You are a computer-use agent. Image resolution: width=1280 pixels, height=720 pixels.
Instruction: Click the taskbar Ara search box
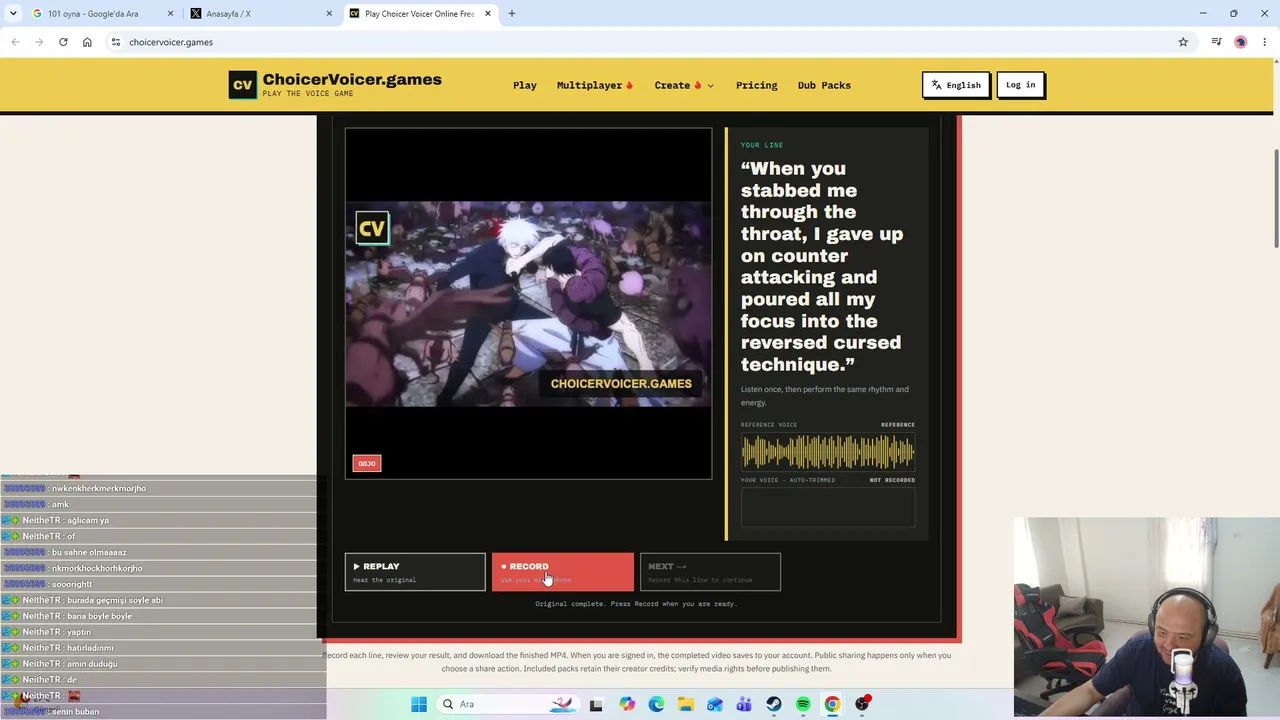click(508, 704)
